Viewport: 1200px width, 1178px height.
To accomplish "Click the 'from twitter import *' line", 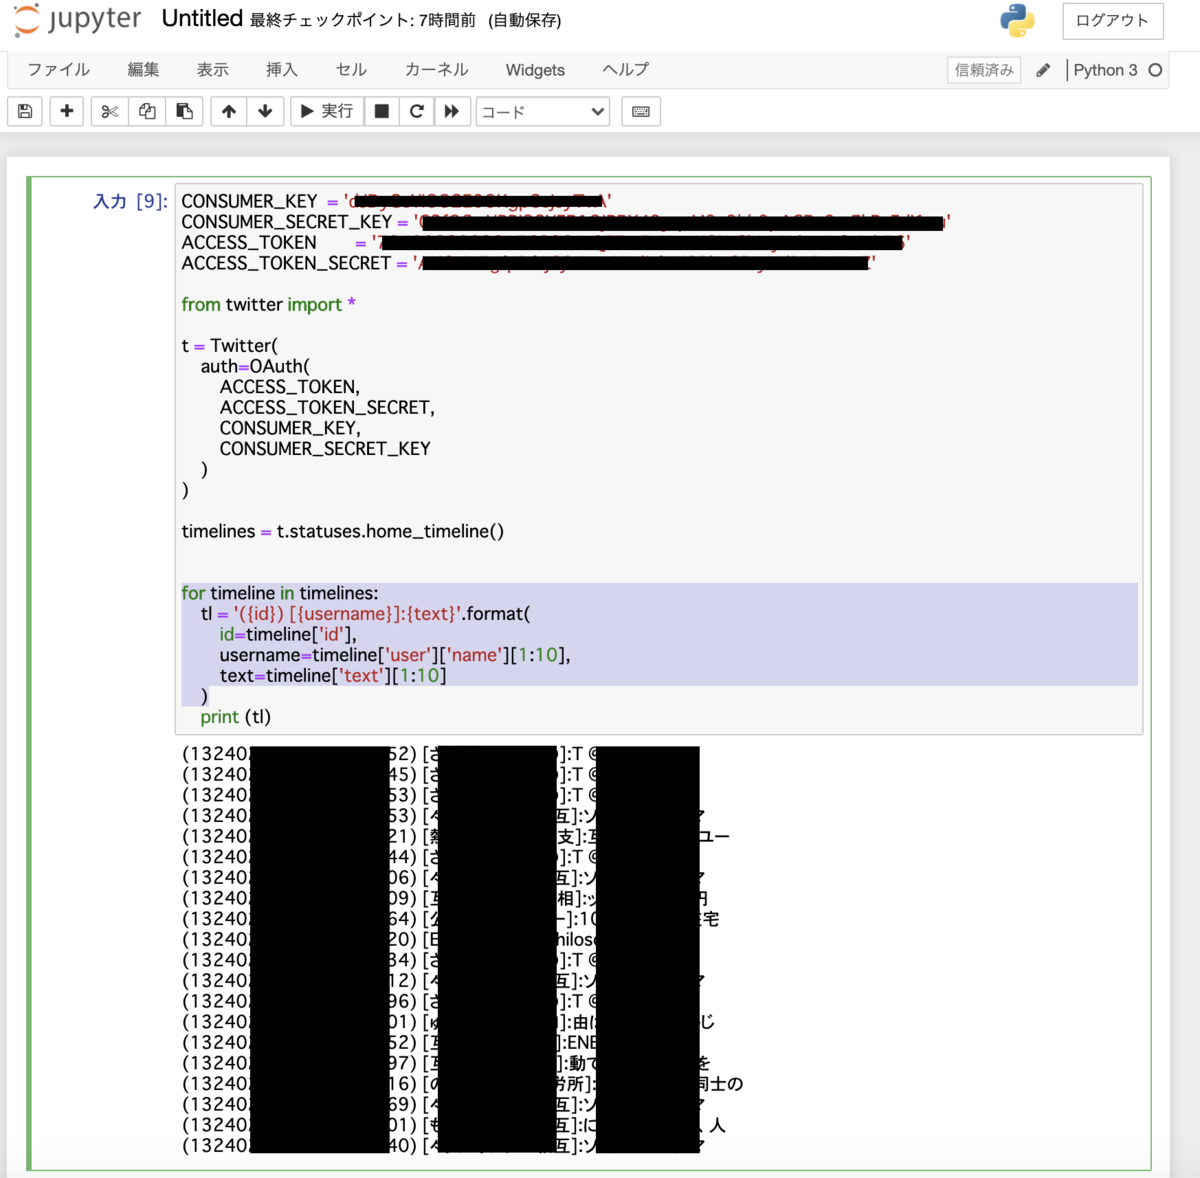I will (268, 304).
